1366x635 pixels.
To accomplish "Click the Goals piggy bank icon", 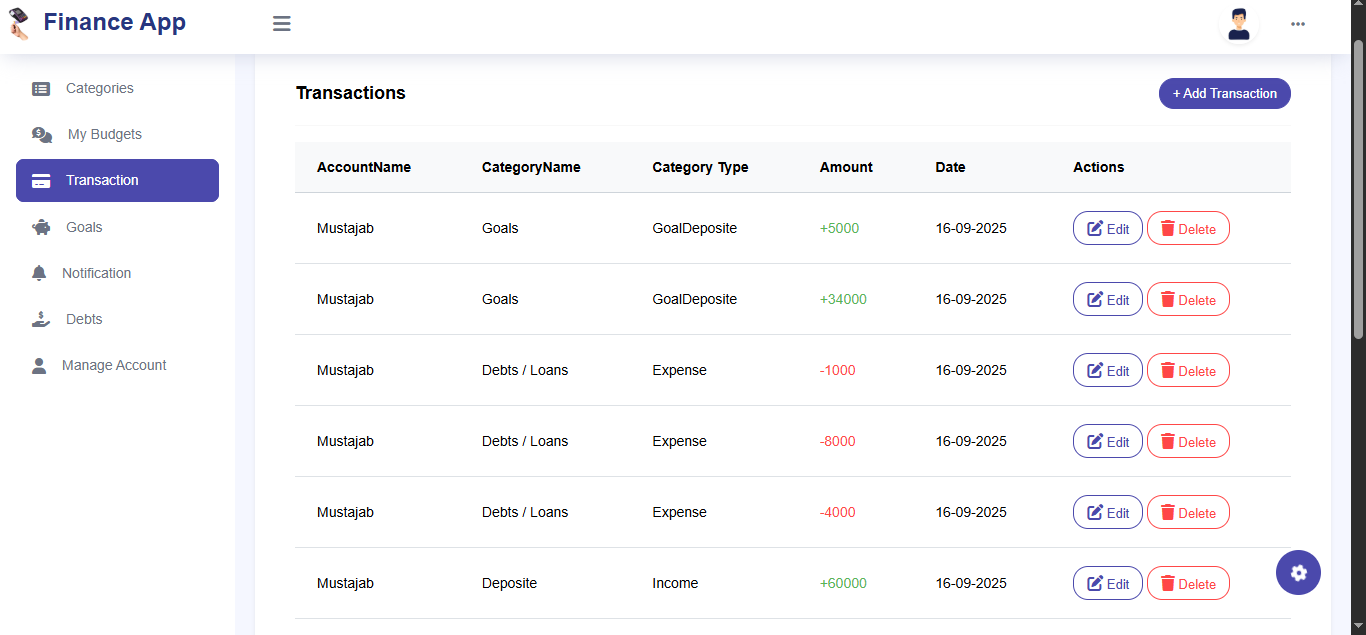I will pos(41,227).
